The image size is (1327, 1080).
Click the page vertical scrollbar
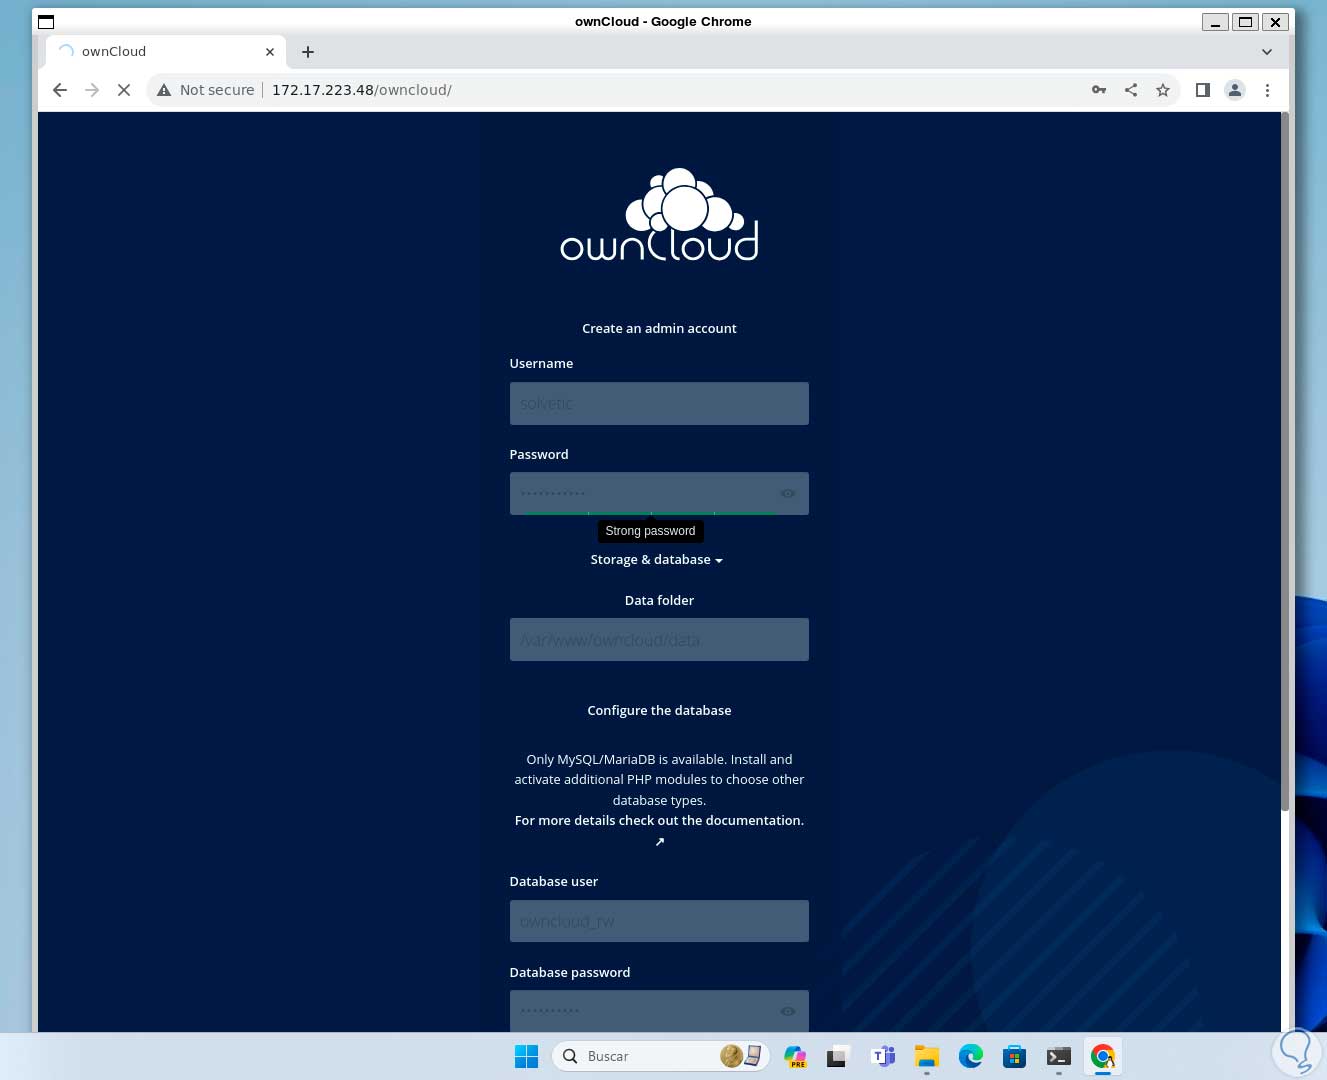pyautogui.click(x=1286, y=460)
